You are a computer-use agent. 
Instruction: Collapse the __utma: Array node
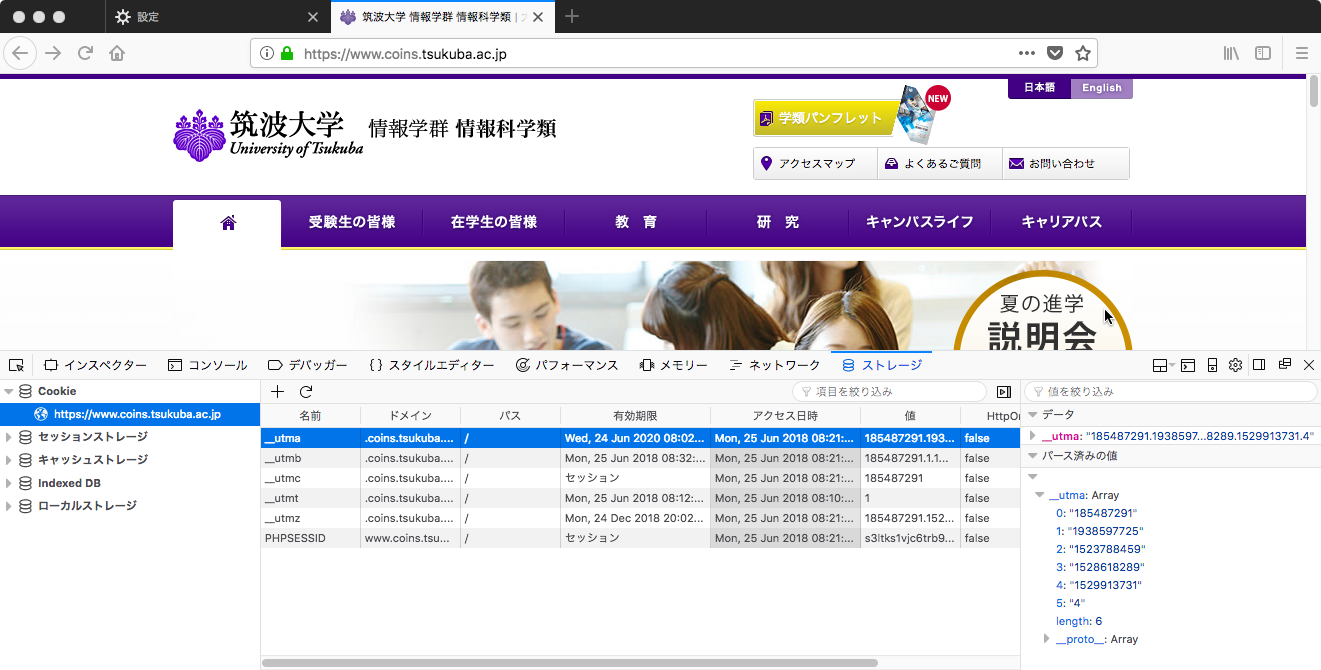coord(1040,495)
